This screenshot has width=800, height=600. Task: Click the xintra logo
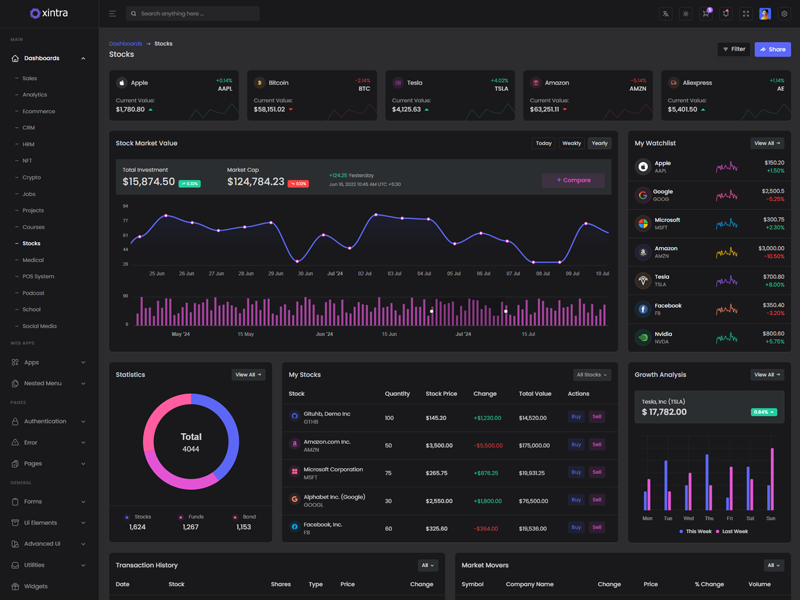click(49, 13)
